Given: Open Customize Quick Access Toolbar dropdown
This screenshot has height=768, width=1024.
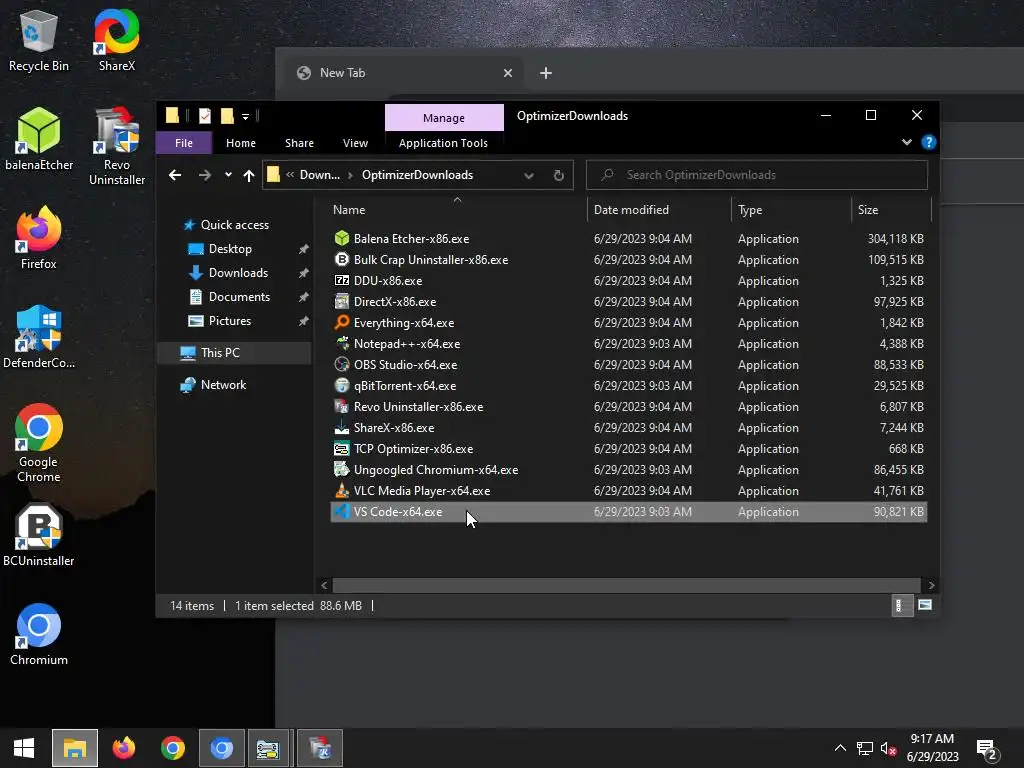Looking at the screenshot, I should pos(246,117).
